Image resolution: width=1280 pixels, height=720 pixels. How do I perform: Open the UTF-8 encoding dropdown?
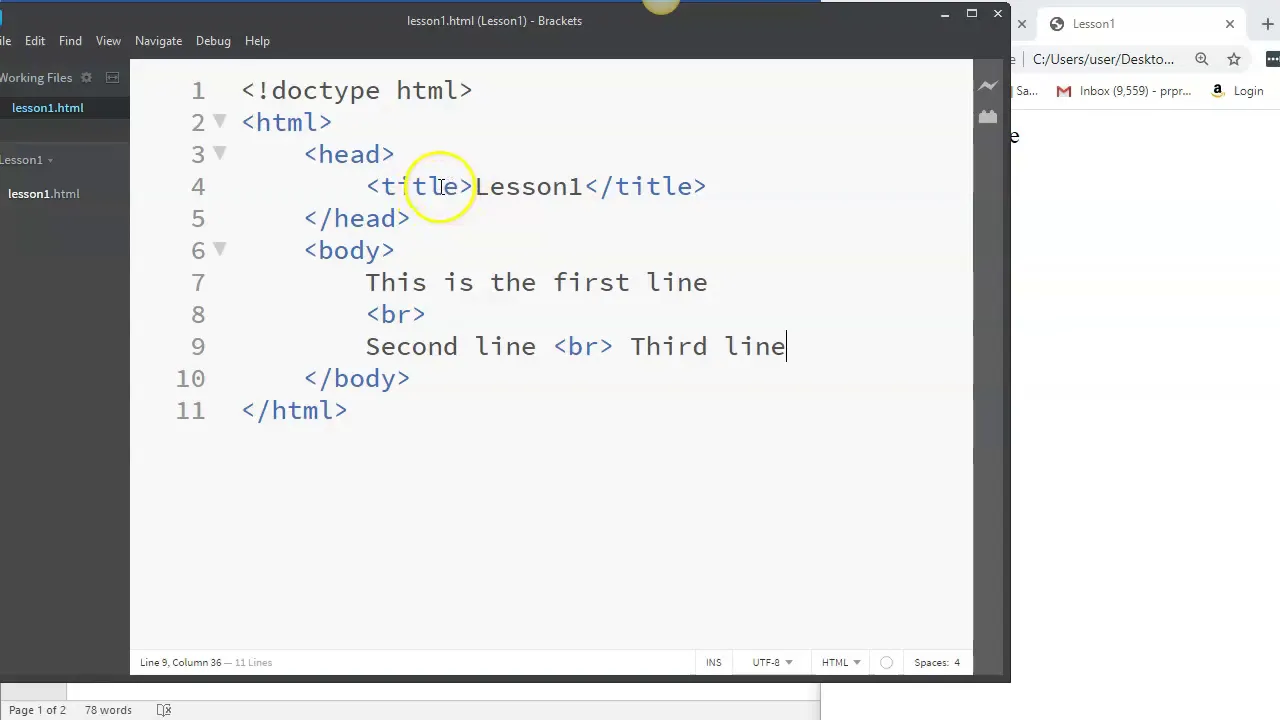pos(772,662)
